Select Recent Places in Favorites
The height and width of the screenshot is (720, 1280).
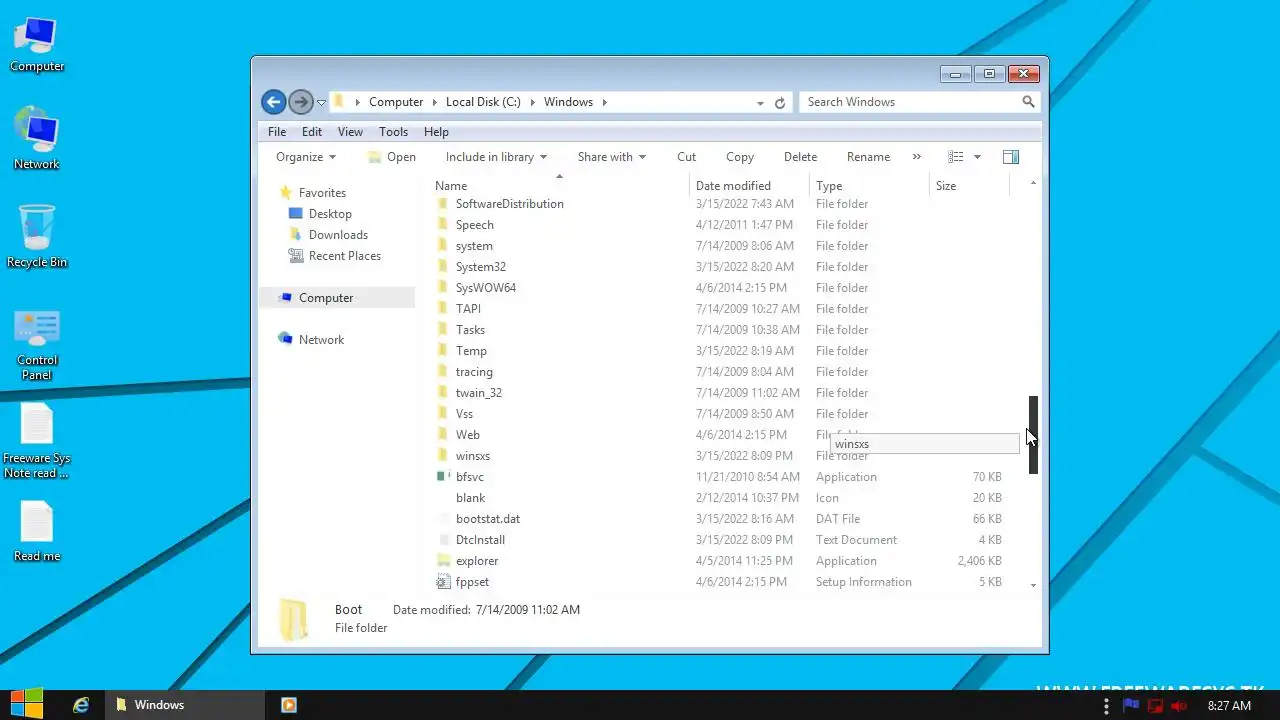pos(344,256)
